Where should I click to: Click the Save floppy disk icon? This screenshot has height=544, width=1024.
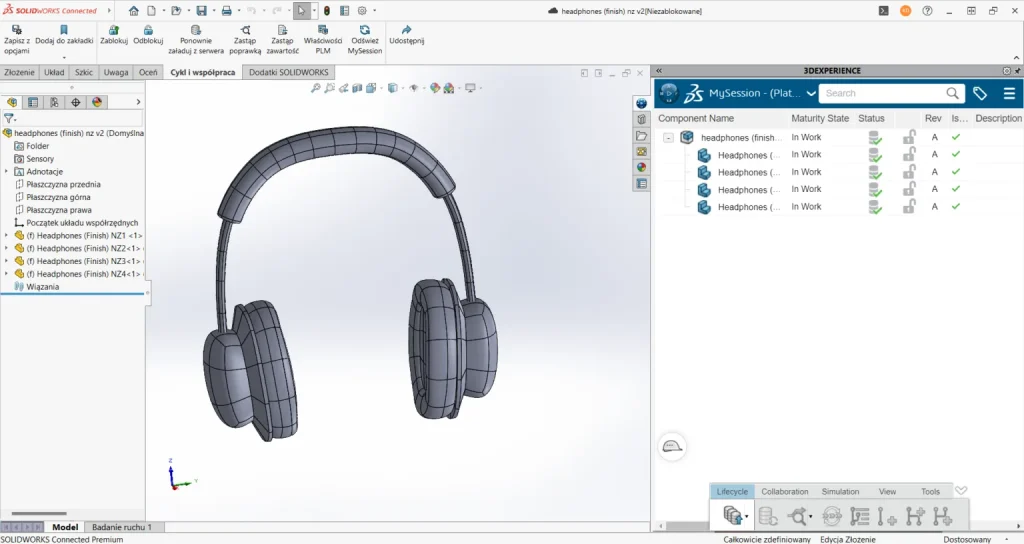pyautogui.click(x=202, y=10)
